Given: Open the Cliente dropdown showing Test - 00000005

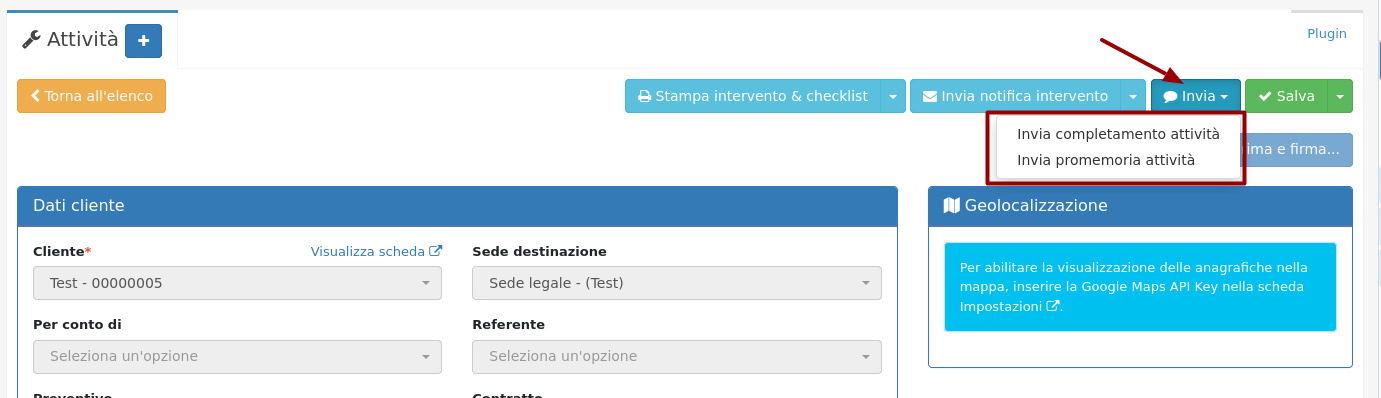Looking at the screenshot, I should pos(237,283).
